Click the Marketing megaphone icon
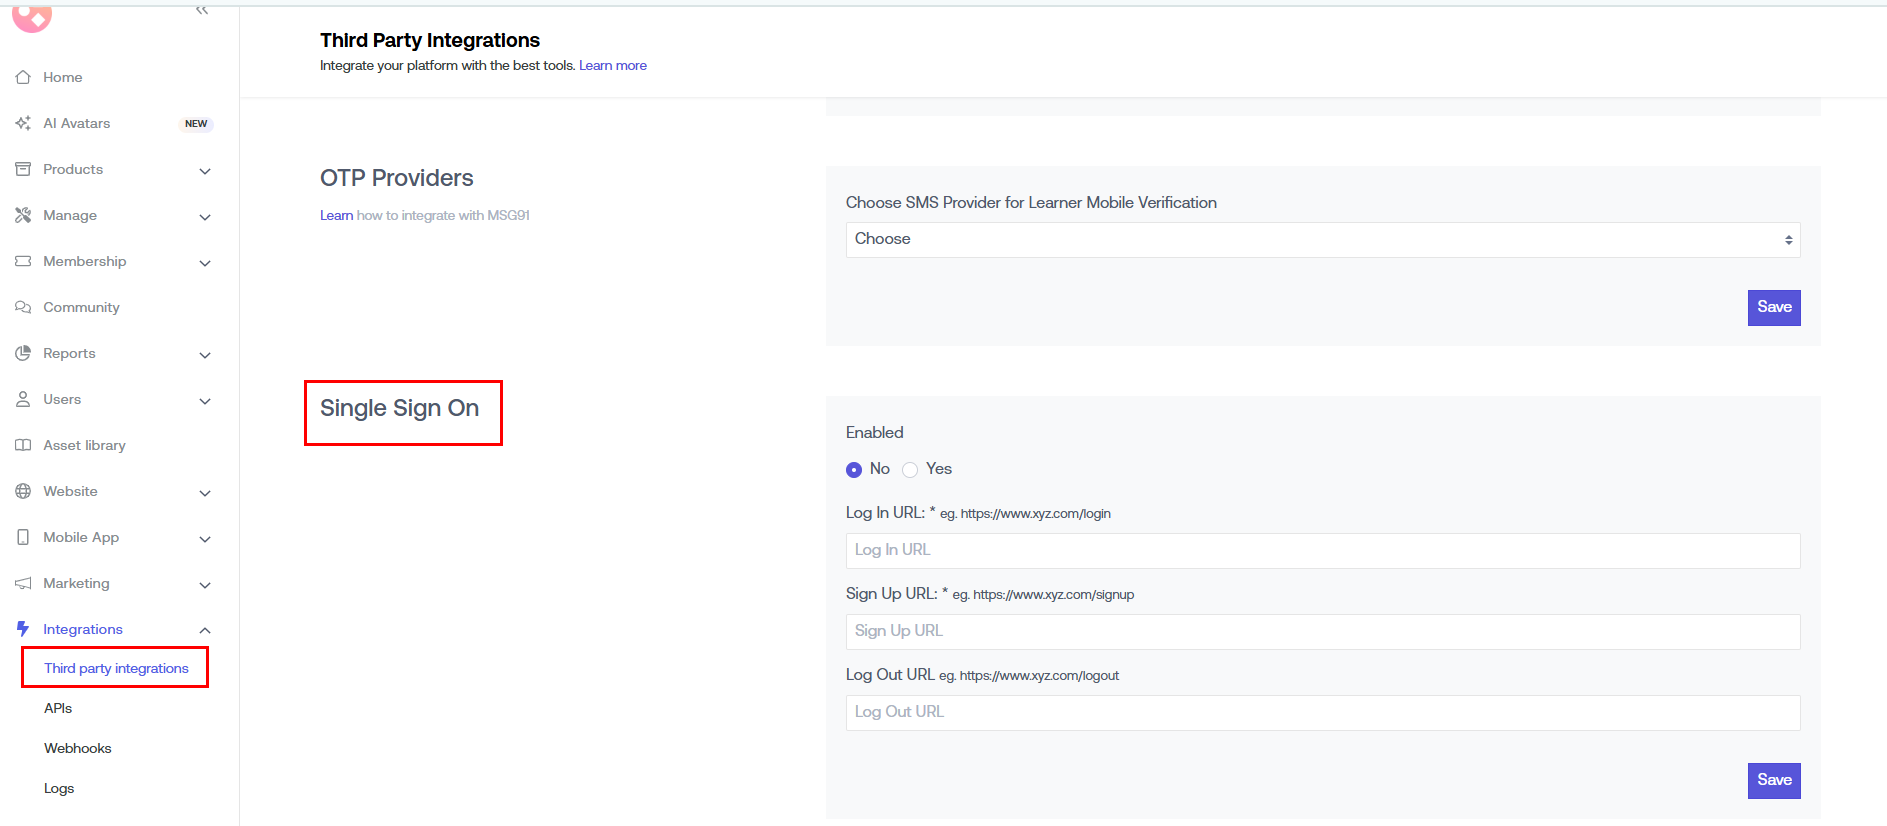Viewport: 1887px width, 826px height. click(x=23, y=583)
